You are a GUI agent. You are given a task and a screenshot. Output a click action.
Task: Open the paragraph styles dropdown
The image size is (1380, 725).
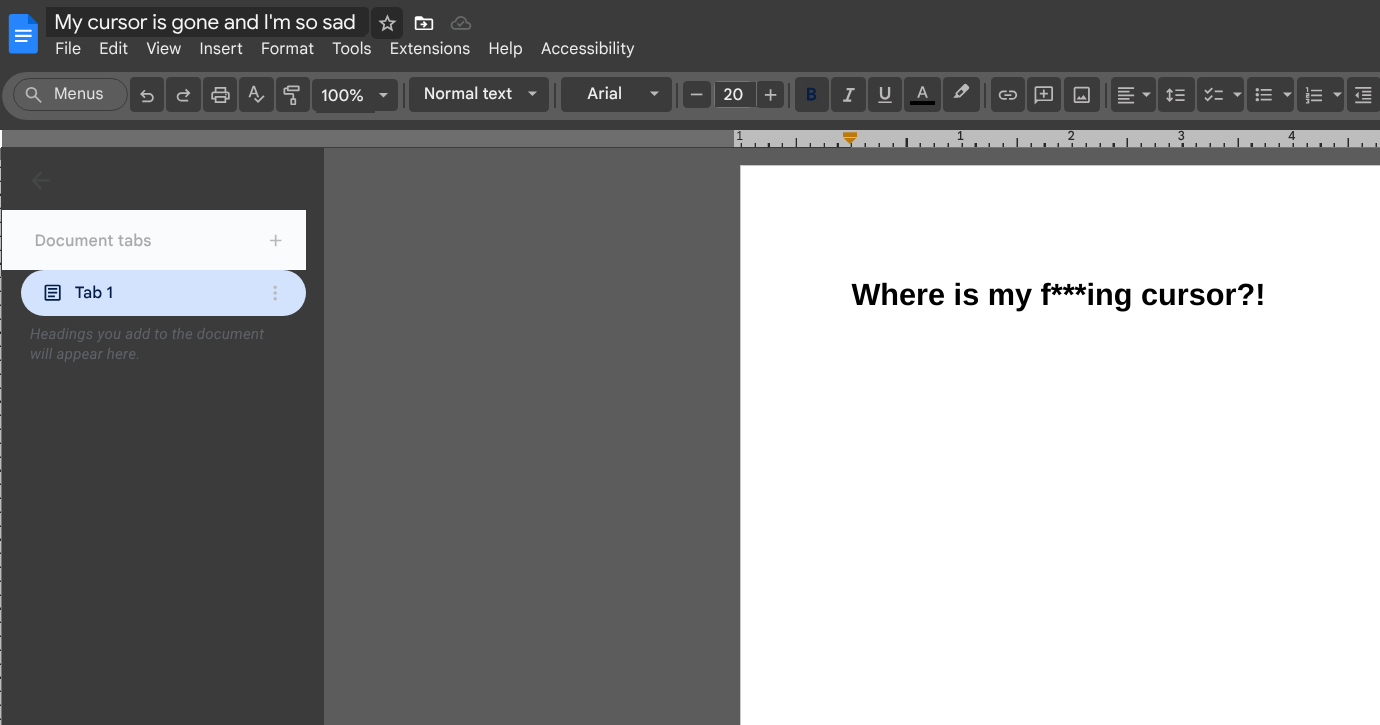pyautogui.click(x=478, y=94)
